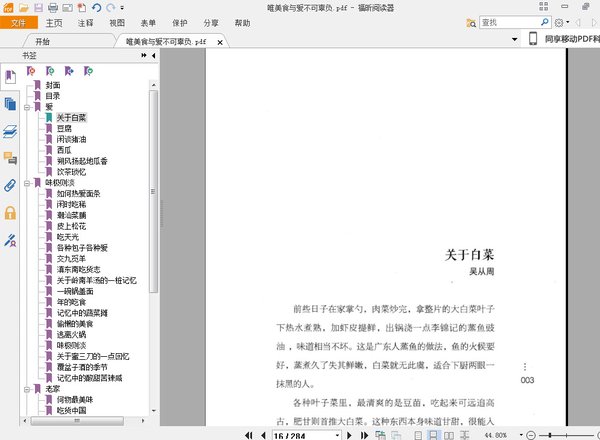Open the Security lock sidebar icon
Viewport: 600px width, 440px height.
[x=10, y=213]
